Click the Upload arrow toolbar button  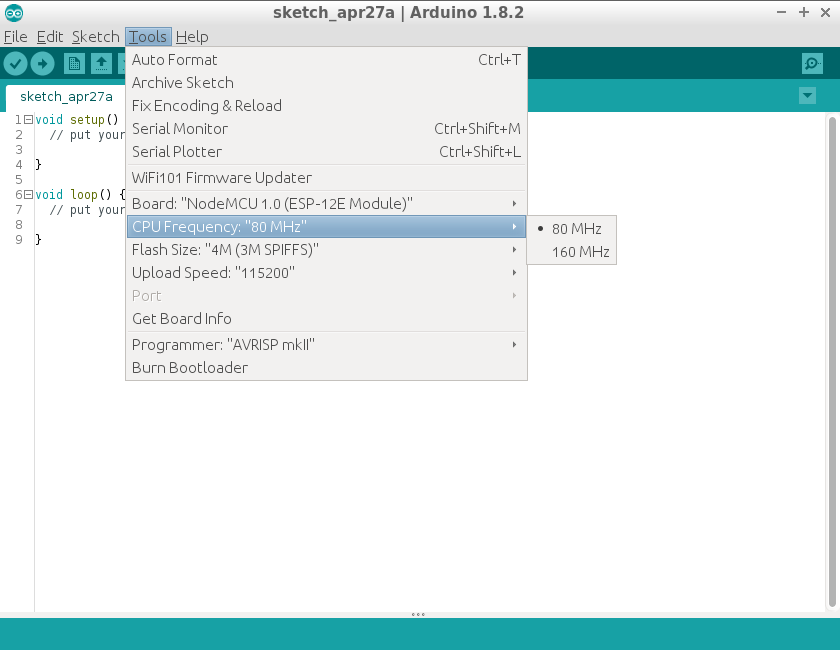point(42,64)
